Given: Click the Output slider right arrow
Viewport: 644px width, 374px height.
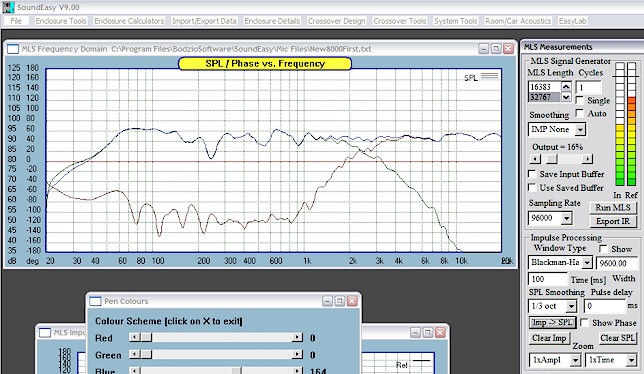Looking at the screenshot, I should pos(588,159).
